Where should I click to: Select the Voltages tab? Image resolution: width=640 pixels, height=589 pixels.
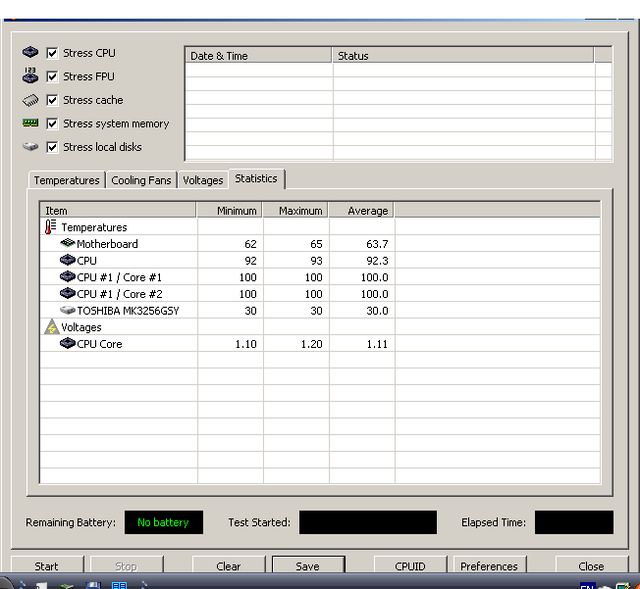click(x=203, y=180)
